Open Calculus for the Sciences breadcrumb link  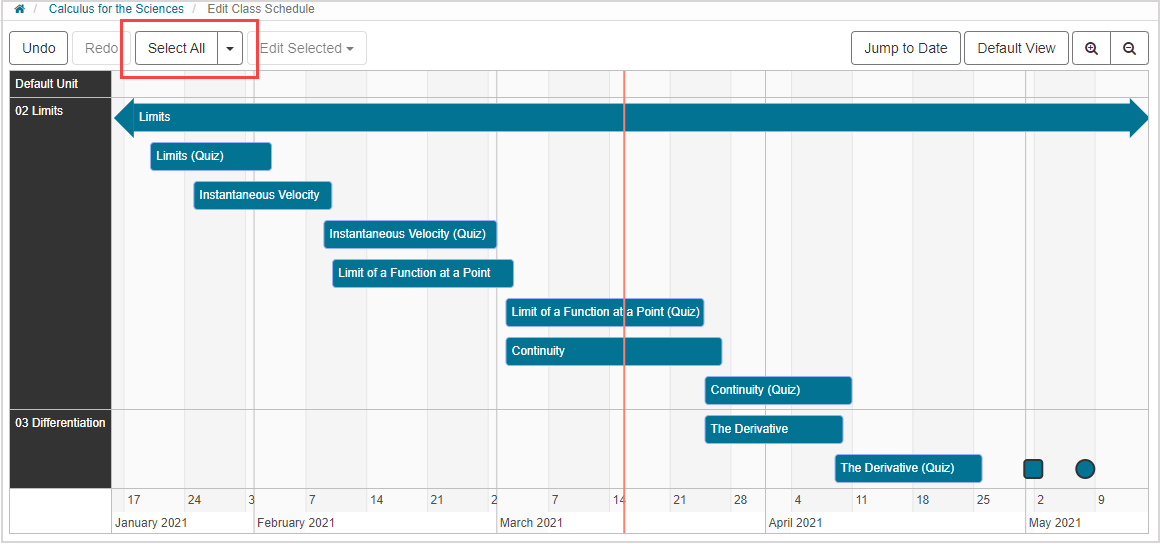[116, 9]
